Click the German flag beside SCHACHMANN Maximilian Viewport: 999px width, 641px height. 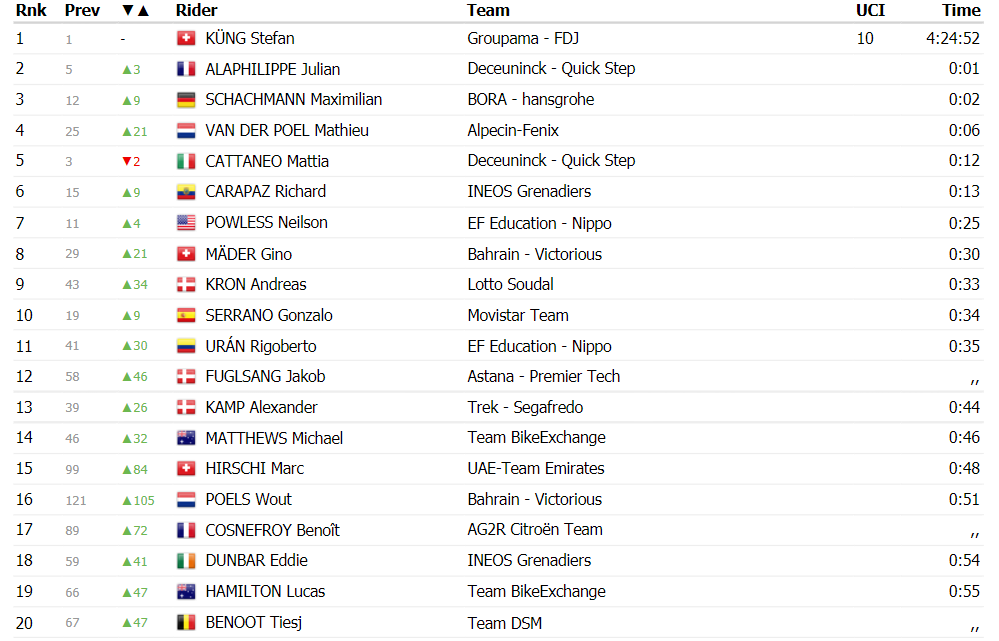coord(186,100)
